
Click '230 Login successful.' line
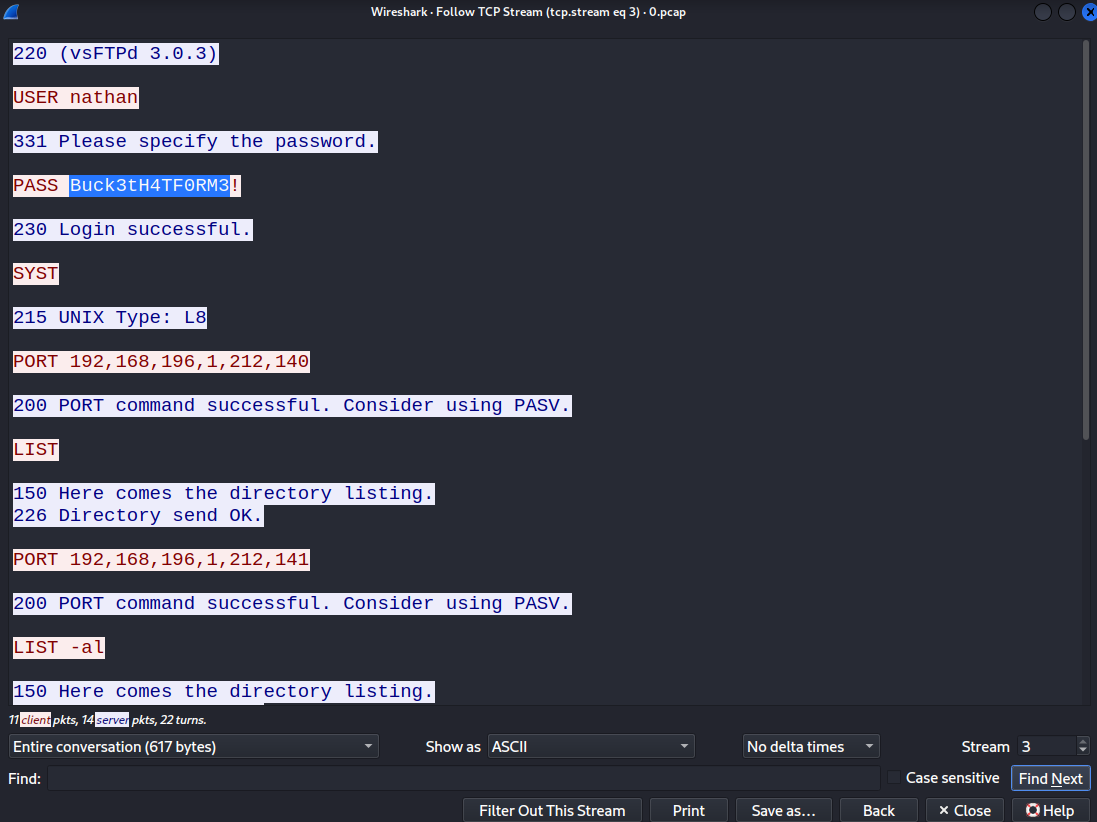132,229
